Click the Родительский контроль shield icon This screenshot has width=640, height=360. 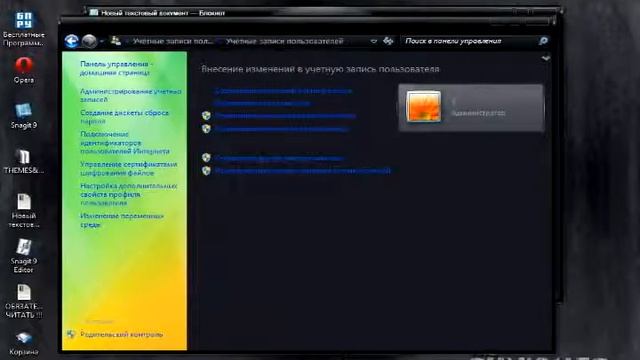pyautogui.click(x=71, y=334)
